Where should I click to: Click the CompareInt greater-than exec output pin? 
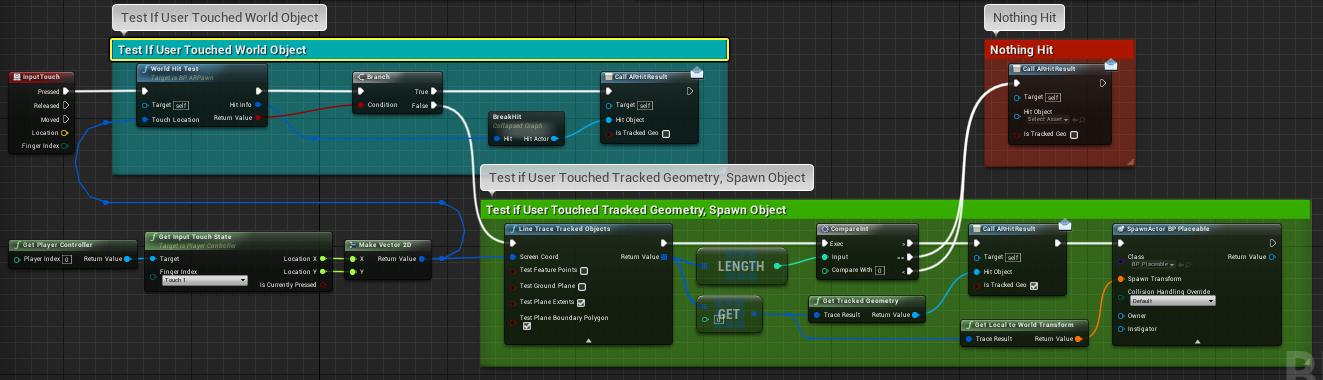[x=910, y=243]
